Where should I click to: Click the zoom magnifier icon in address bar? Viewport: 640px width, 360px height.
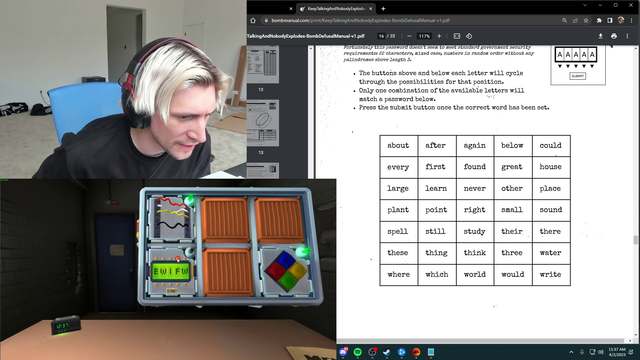click(x=564, y=20)
